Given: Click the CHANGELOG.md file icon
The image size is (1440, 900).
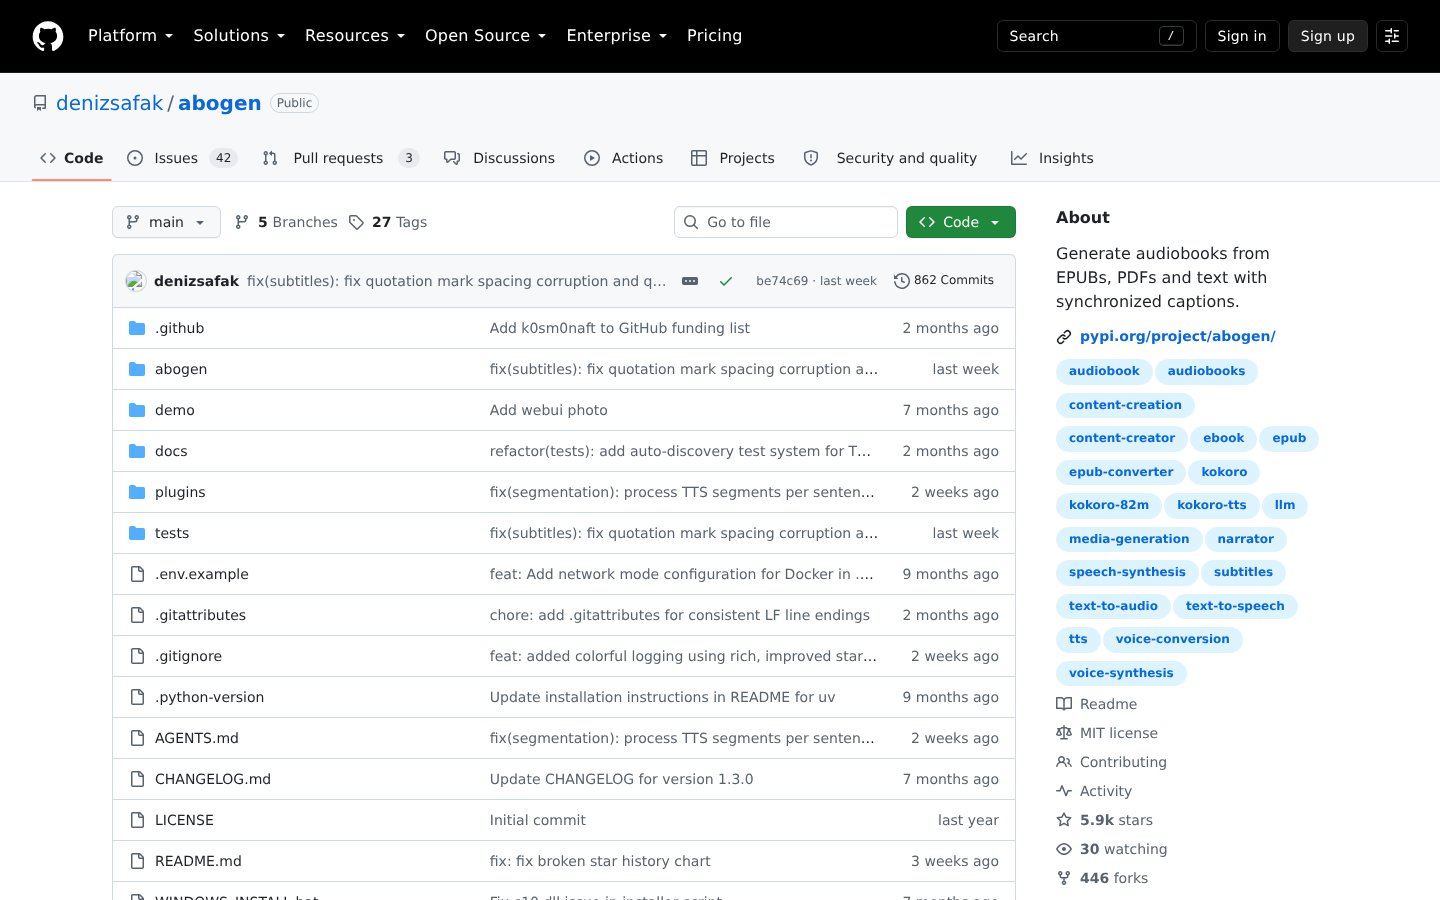Looking at the screenshot, I should (x=137, y=779).
